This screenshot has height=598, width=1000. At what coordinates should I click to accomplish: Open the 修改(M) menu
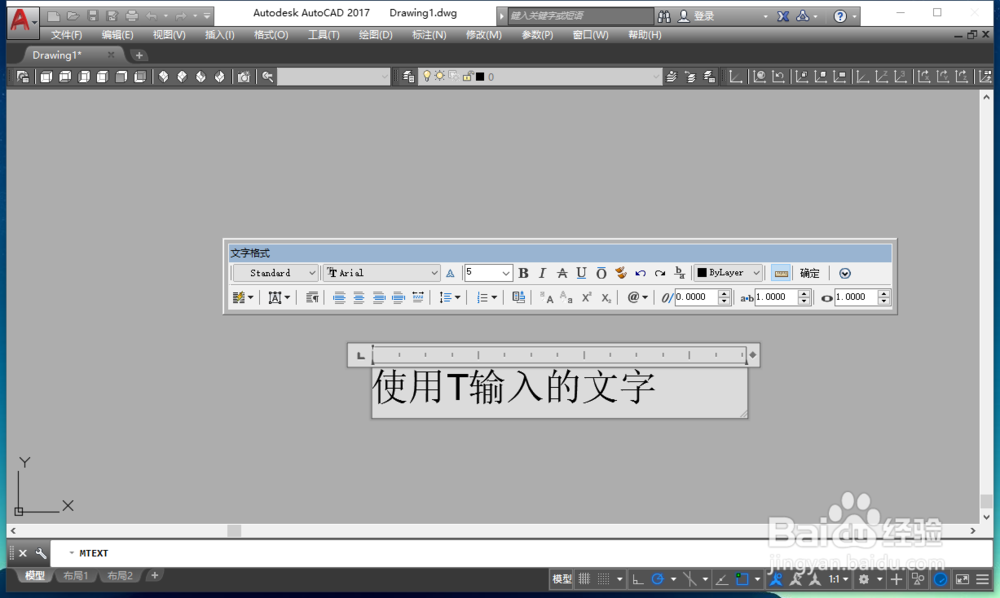[483, 35]
